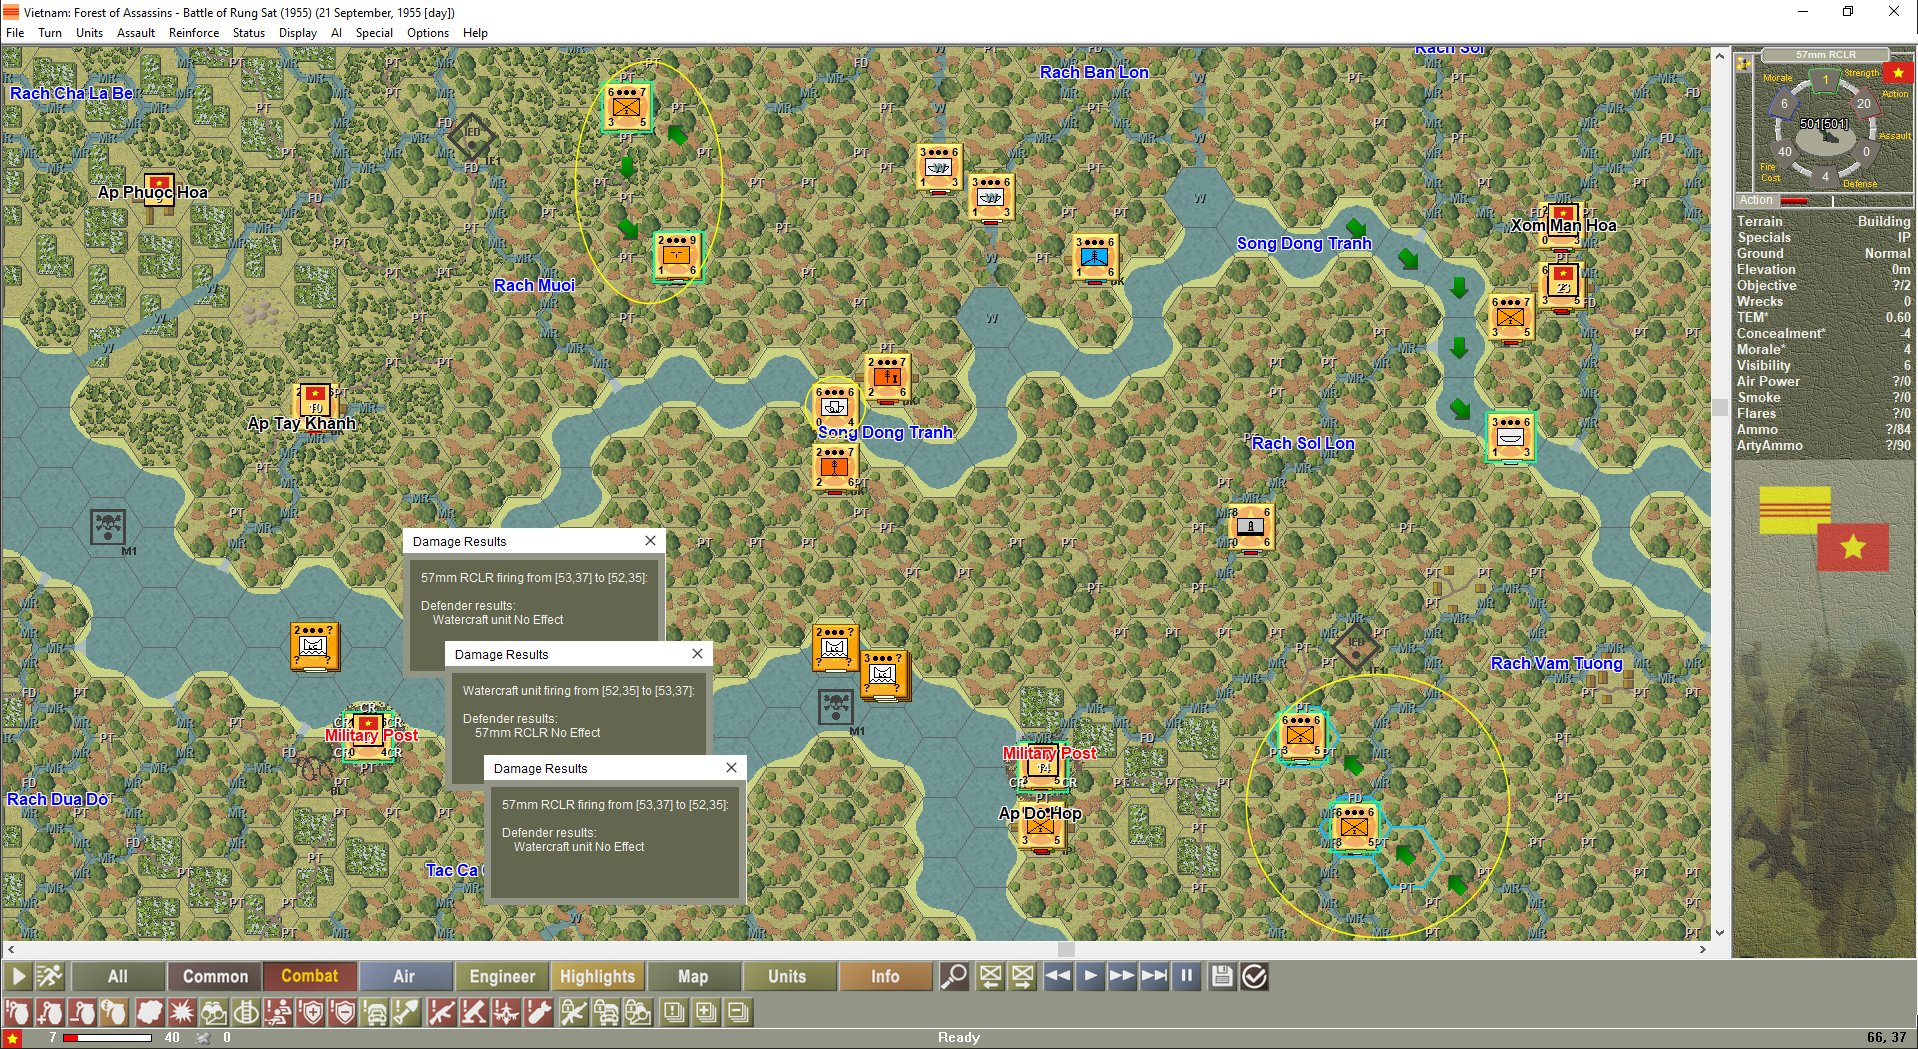
Task: Click the blue play replay button
Action: [x=1090, y=976]
